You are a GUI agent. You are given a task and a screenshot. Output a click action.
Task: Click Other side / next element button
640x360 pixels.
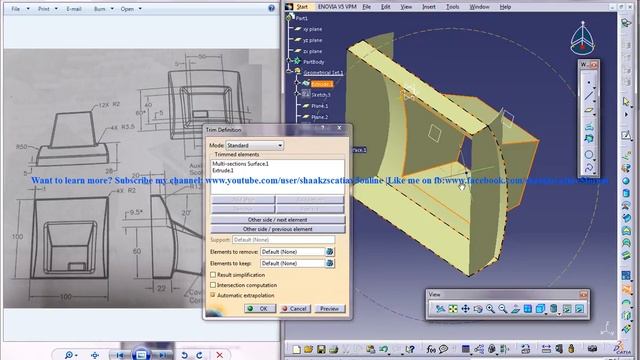click(278, 220)
